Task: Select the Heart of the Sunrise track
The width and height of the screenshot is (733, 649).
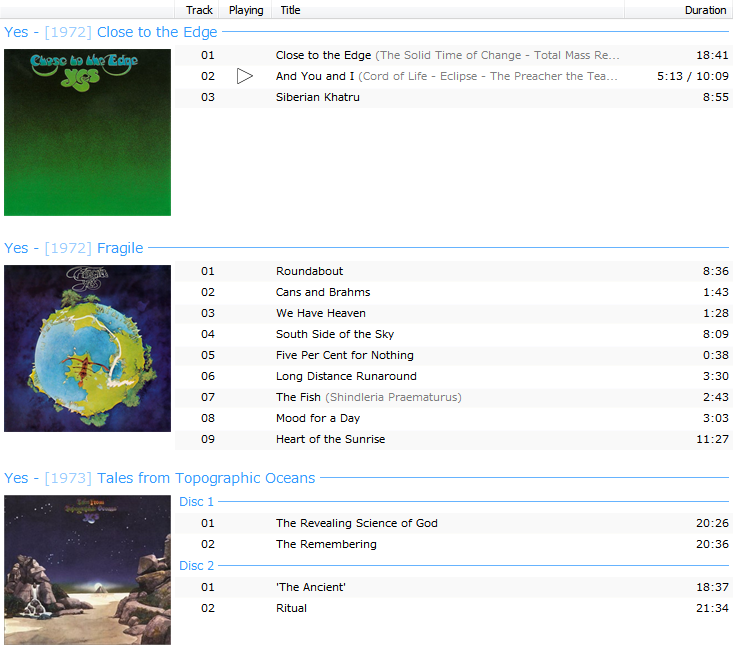Action: 454,439
